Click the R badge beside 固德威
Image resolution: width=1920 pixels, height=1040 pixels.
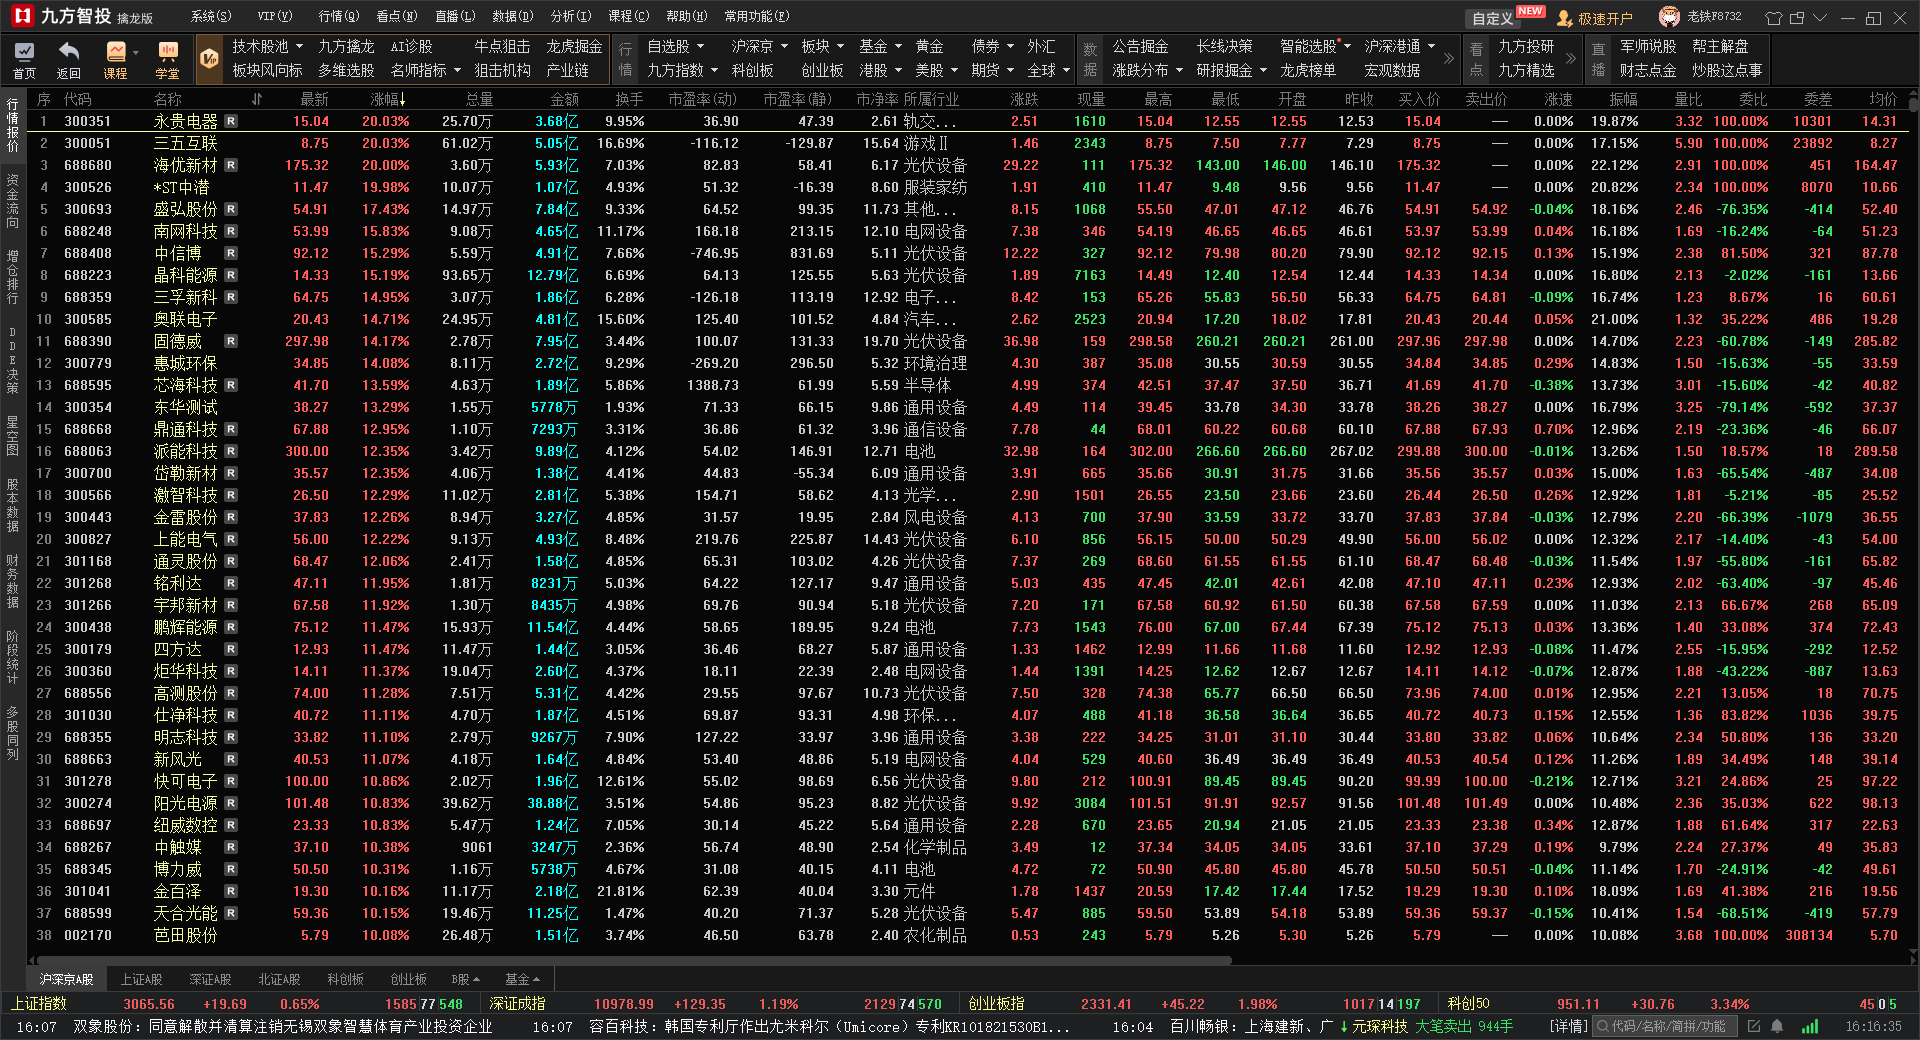(231, 341)
